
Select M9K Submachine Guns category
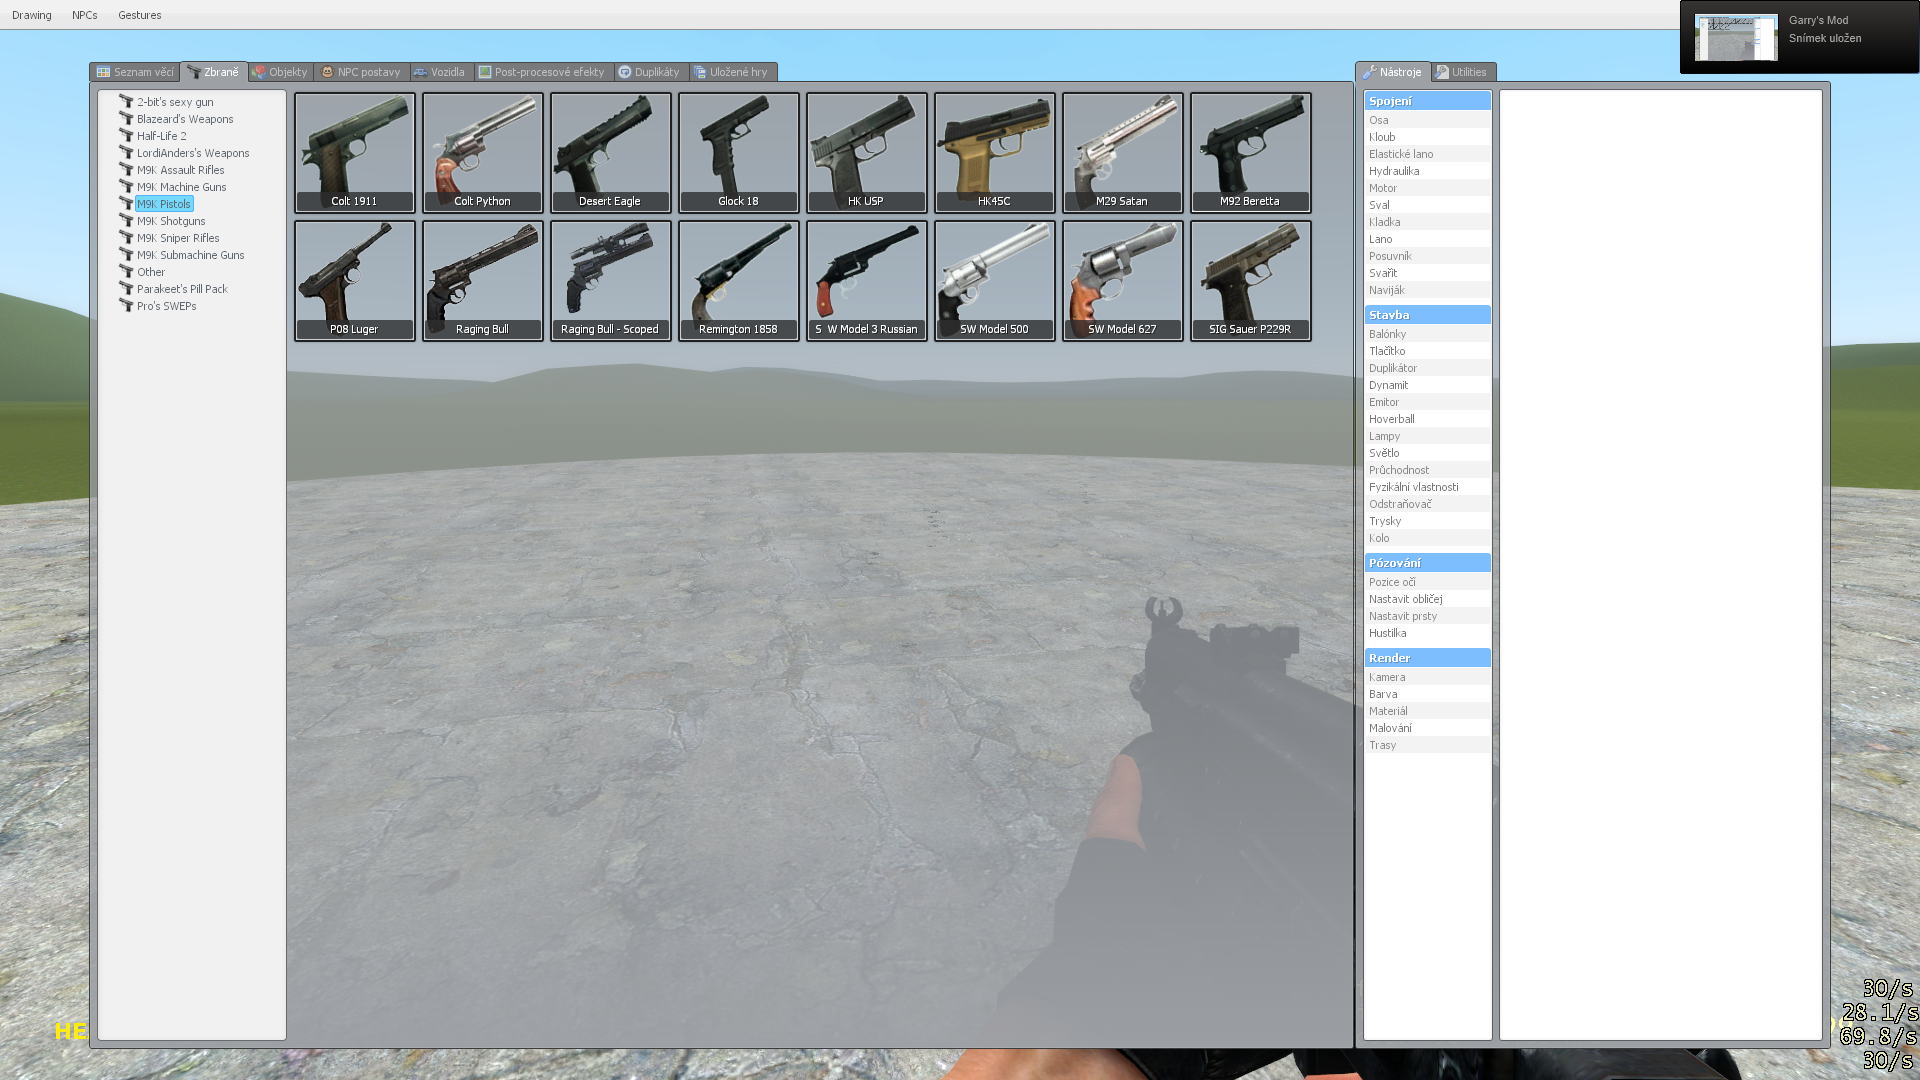click(x=190, y=255)
